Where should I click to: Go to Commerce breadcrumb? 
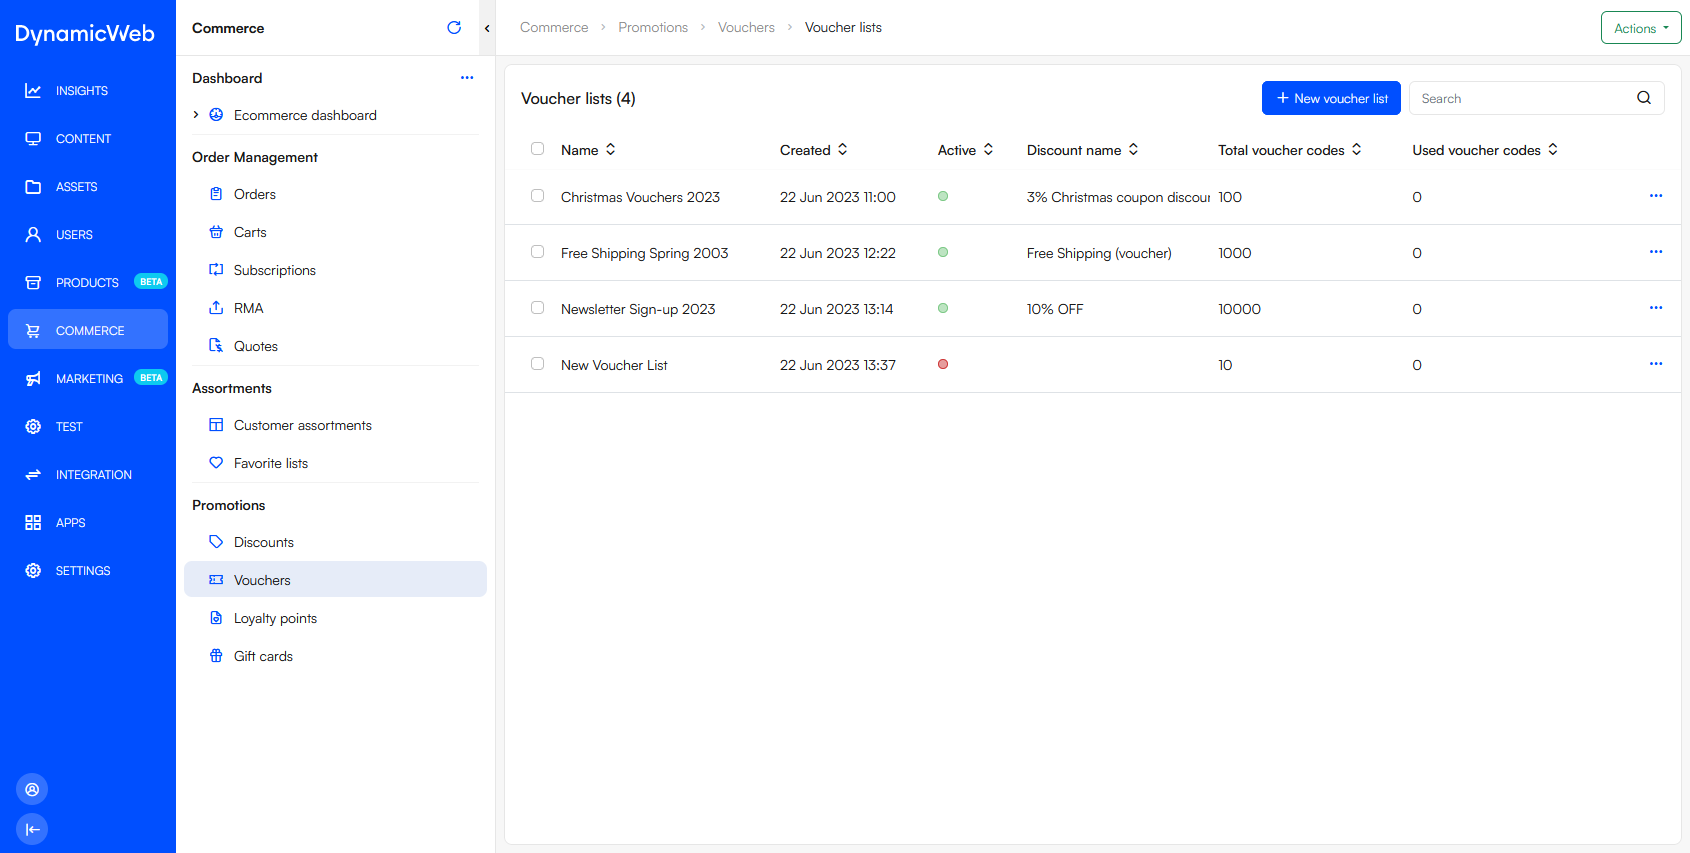pos(554,28)
